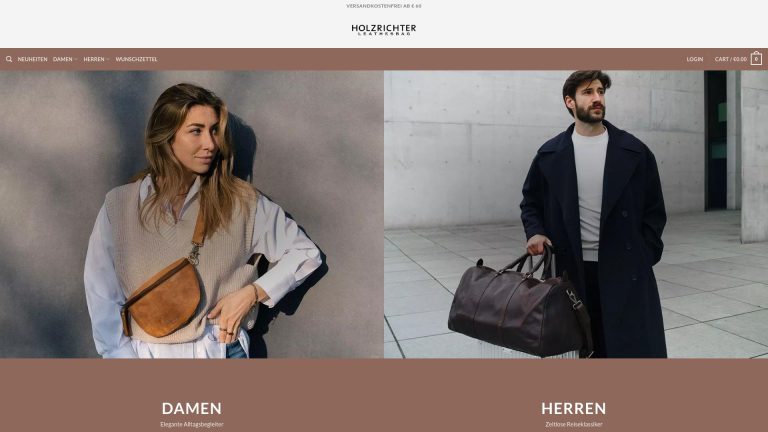Screen dimensions: 768x432
Task: Open the Cart / €0.00 link
Action: (x=730, y=59)
